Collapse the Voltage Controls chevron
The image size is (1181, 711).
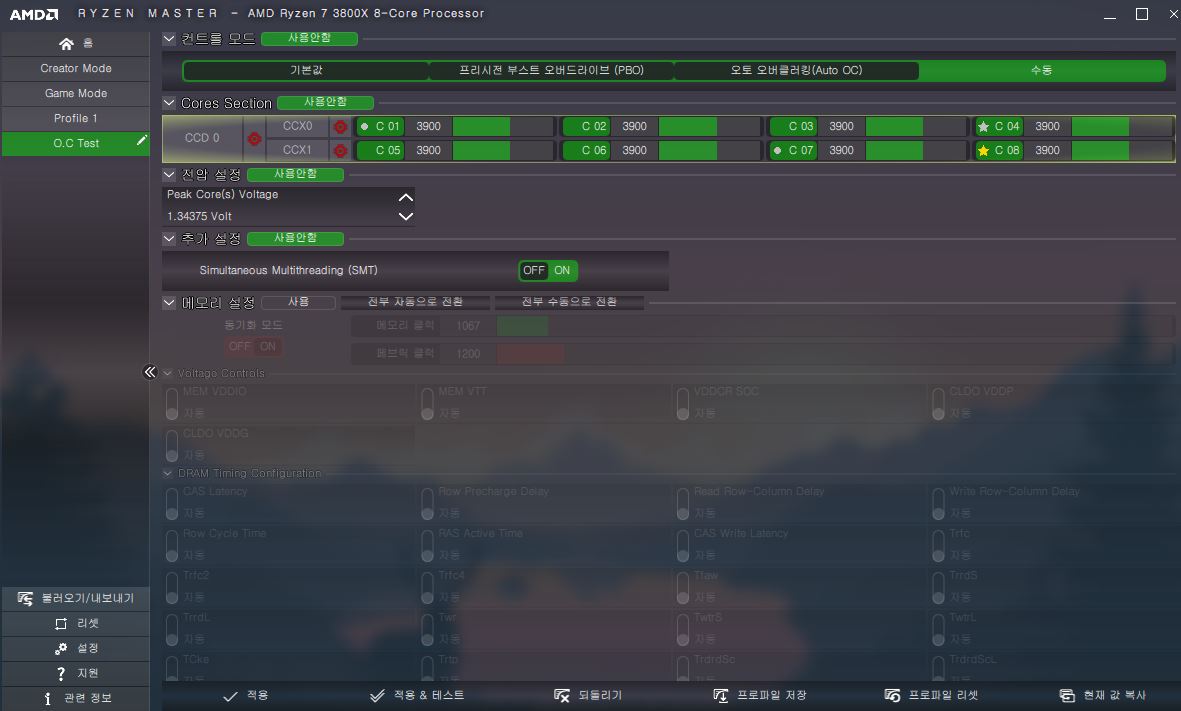(x=168, y=373)
